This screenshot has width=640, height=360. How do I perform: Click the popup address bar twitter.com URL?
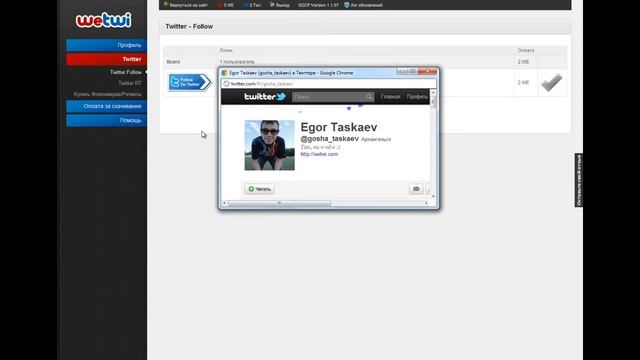click(x=262, y=84)
